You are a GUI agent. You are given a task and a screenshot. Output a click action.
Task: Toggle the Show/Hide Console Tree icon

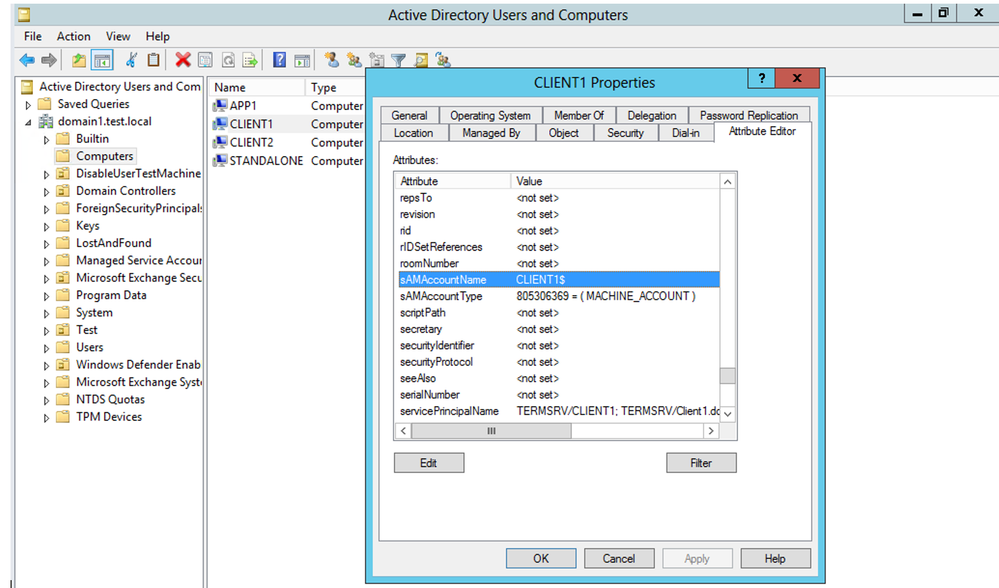tap(103, 60)
